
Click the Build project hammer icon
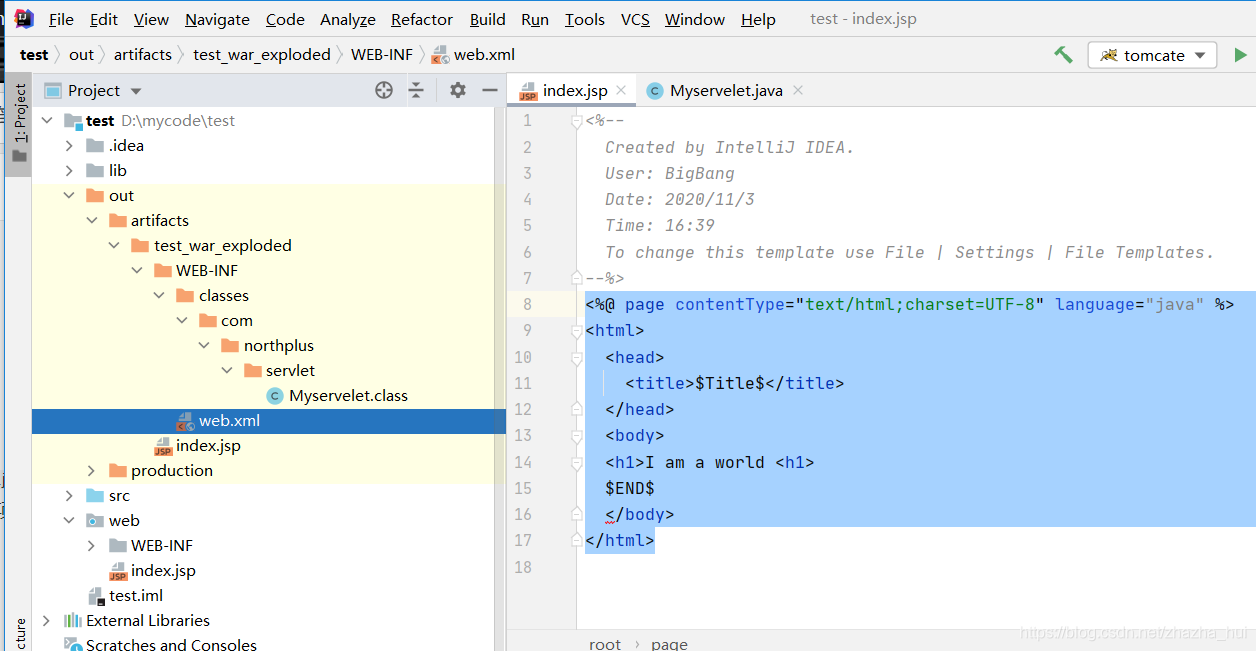pos(1063,55)
